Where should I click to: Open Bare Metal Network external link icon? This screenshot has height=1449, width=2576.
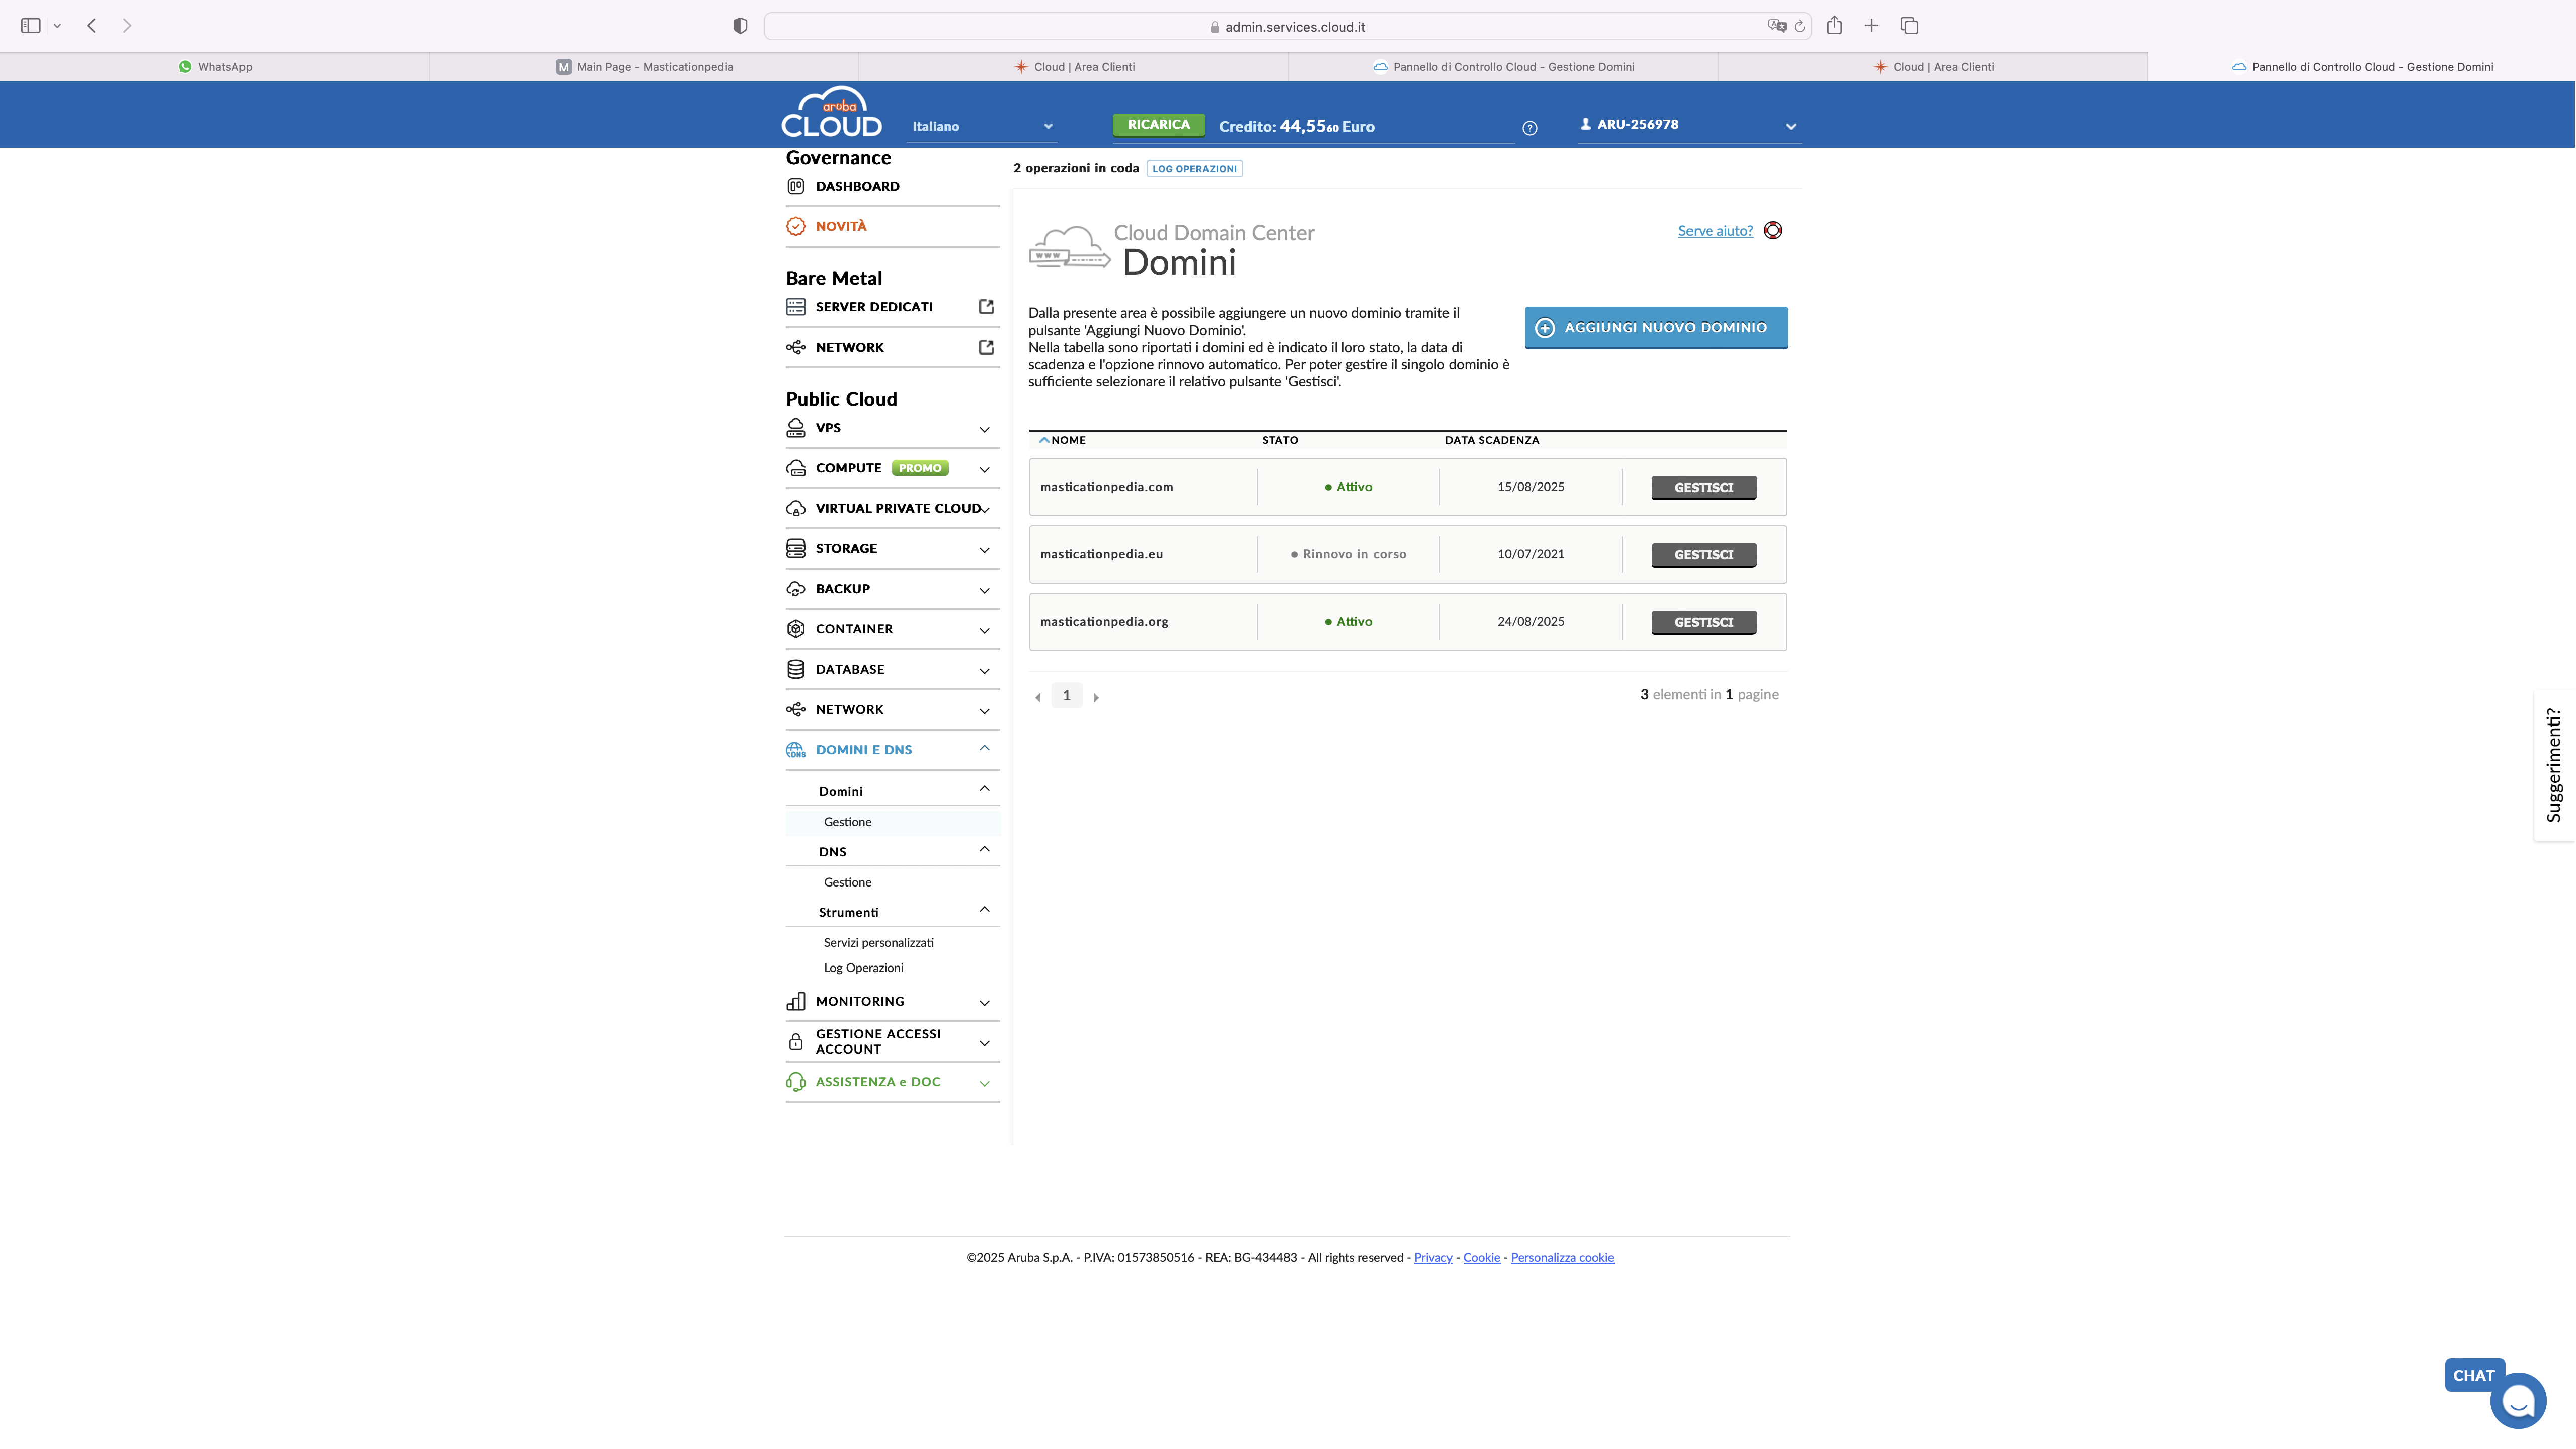click(986, 347)
